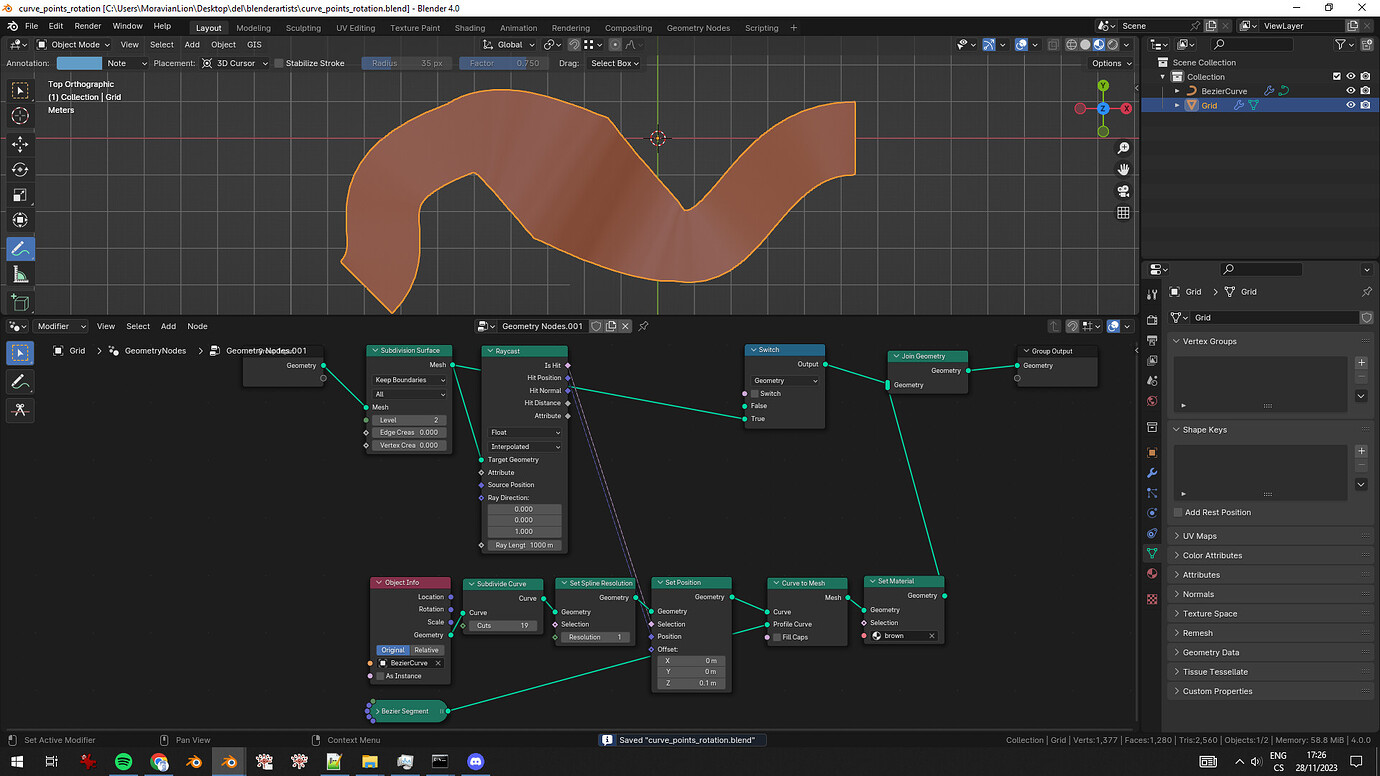This screenshot has height=776, width=1380.
Task: Switch to the Geometry Nodes workspace tab
Action: (x=698, y=27)
